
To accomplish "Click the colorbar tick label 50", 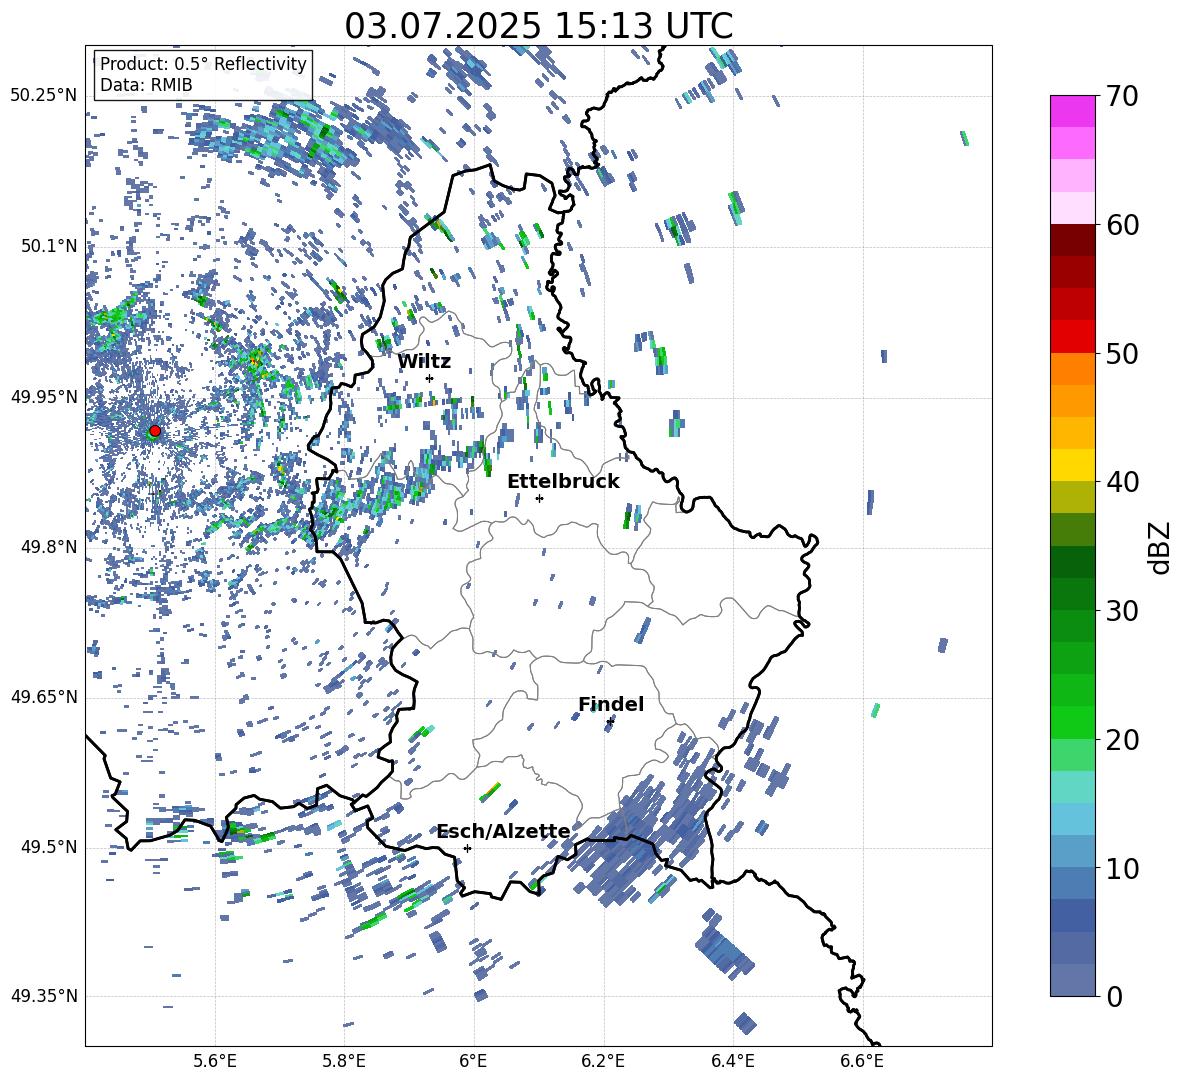I will tap(1122, 353).
